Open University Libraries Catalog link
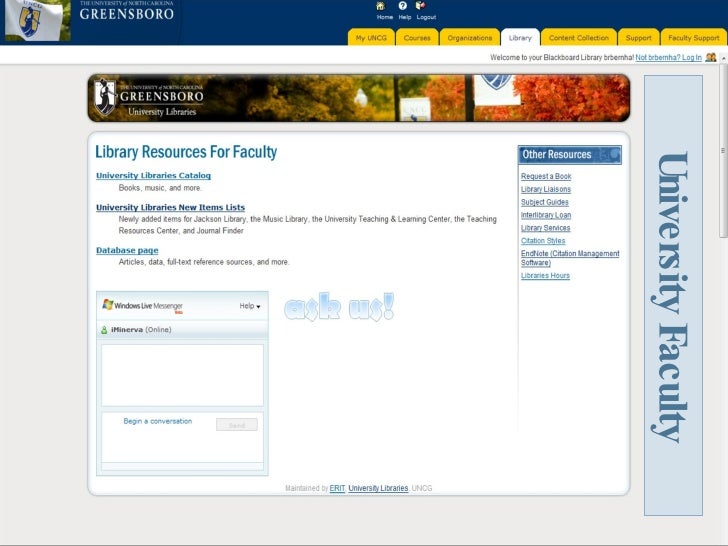 153,176
